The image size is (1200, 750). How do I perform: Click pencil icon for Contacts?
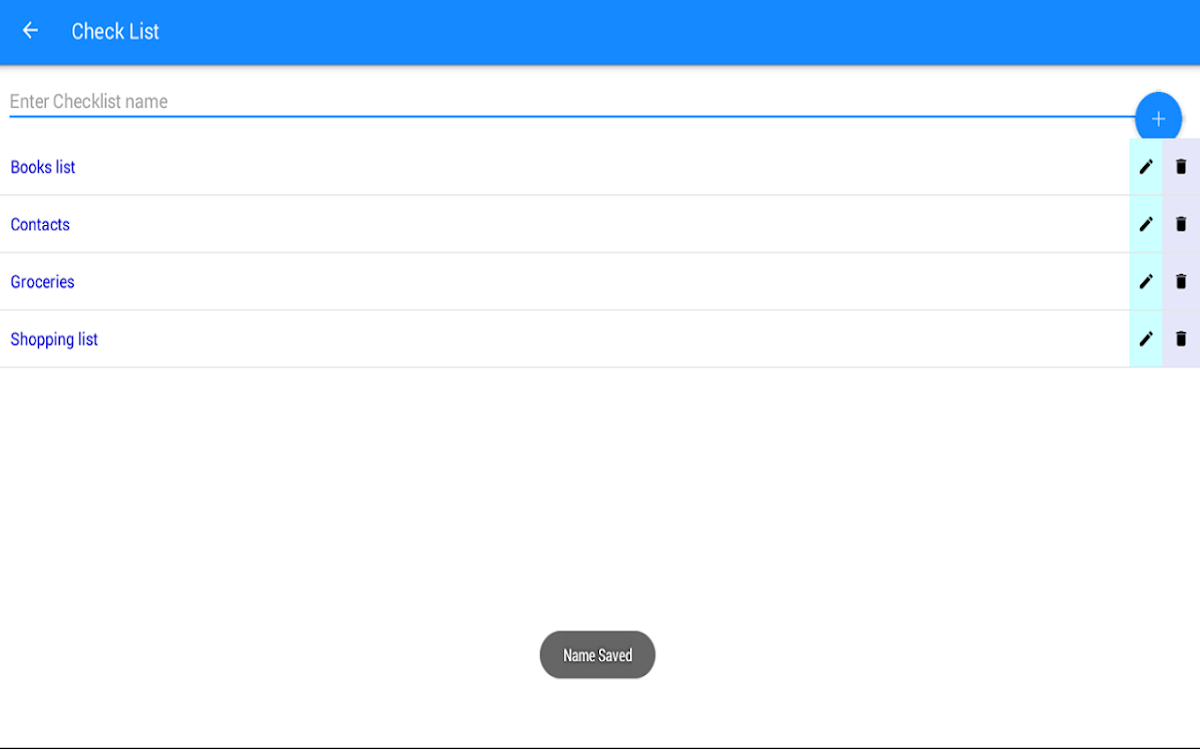(1146, 224)
